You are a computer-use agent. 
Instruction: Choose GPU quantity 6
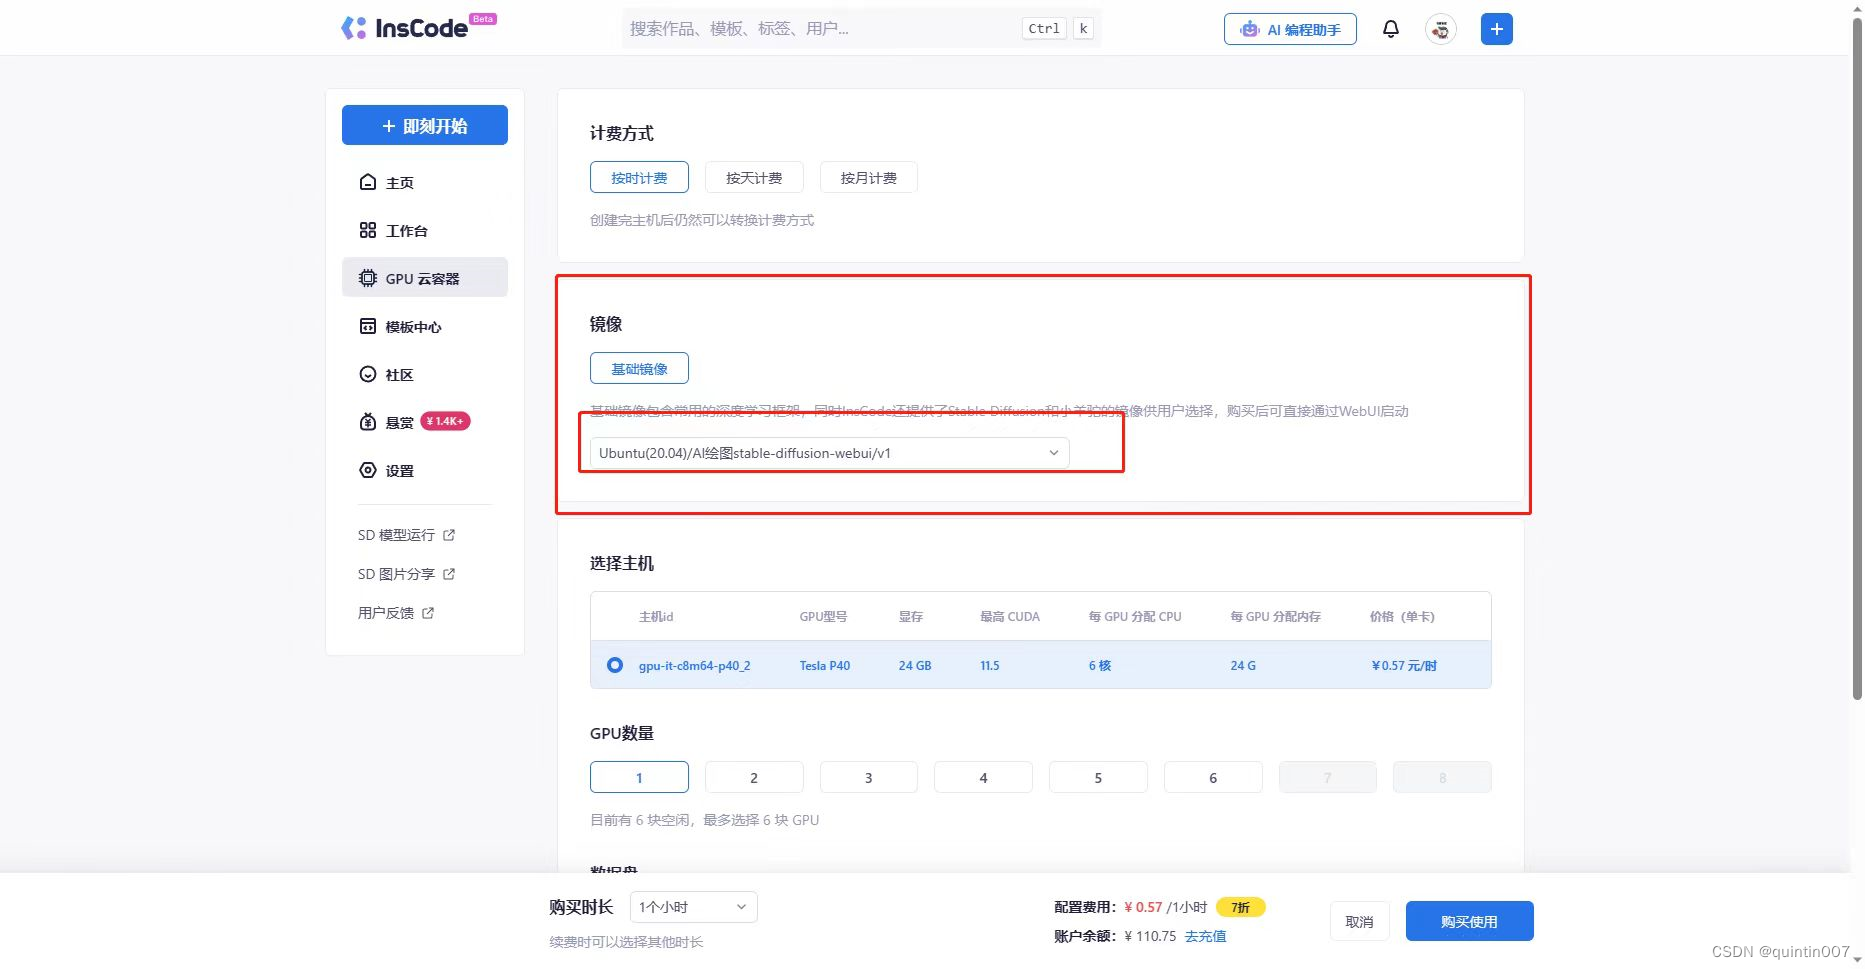point(1213,777)
